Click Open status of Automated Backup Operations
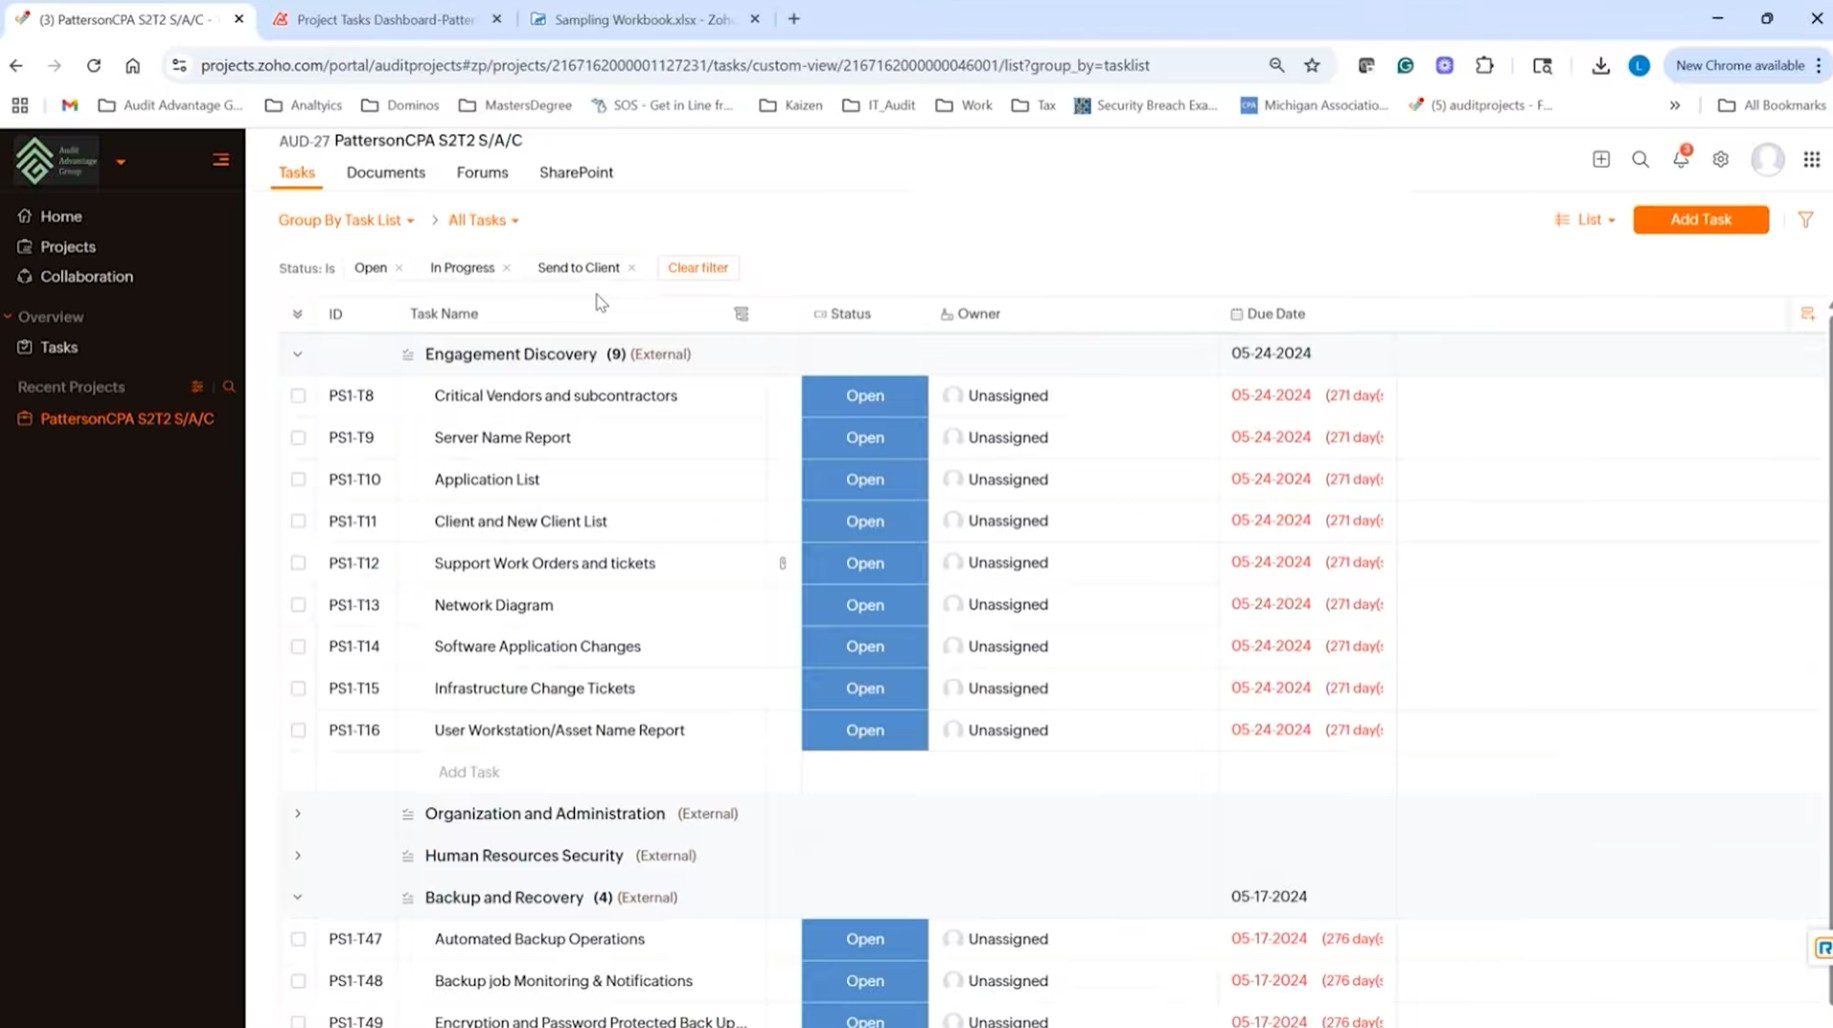Viewport: 1833px width, 1028px height. (865, 939)
